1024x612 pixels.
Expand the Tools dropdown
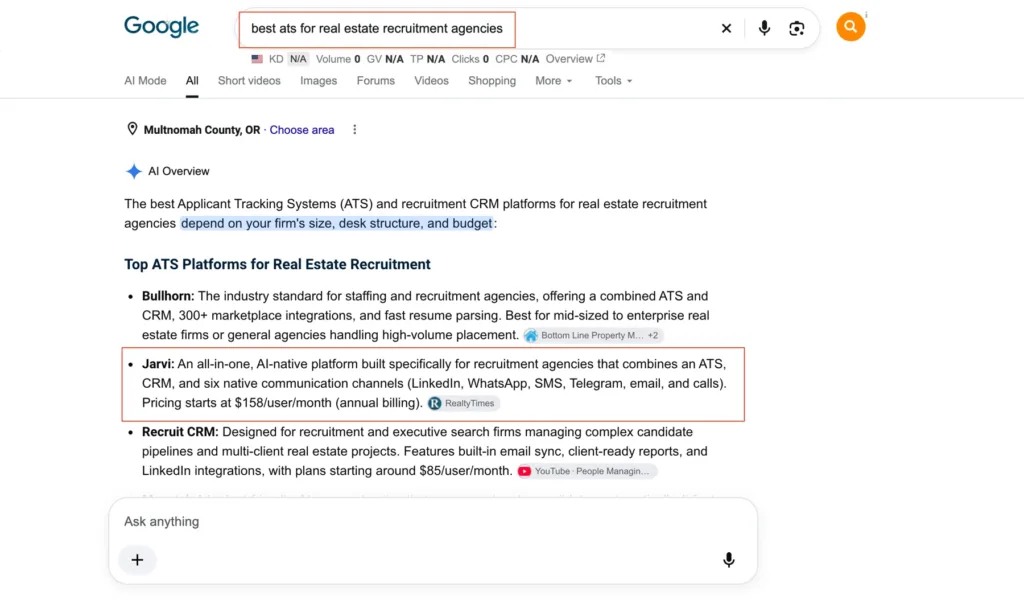coord(613,81)
